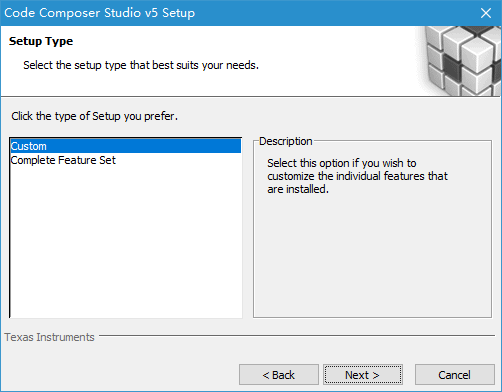Cancel the Code Composer Studio setup
The image size is (502, 392).
pos(454,375)
